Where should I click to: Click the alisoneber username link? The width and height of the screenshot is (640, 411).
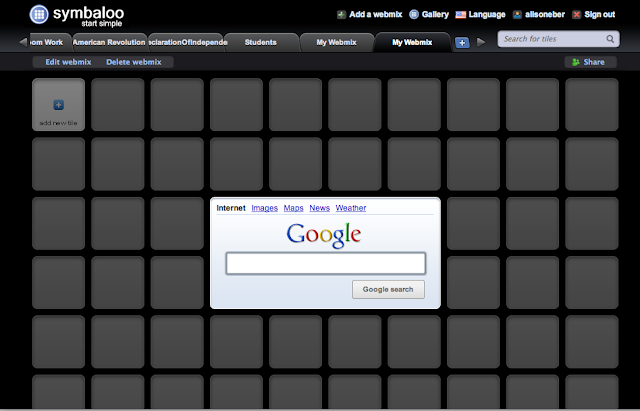545,15
